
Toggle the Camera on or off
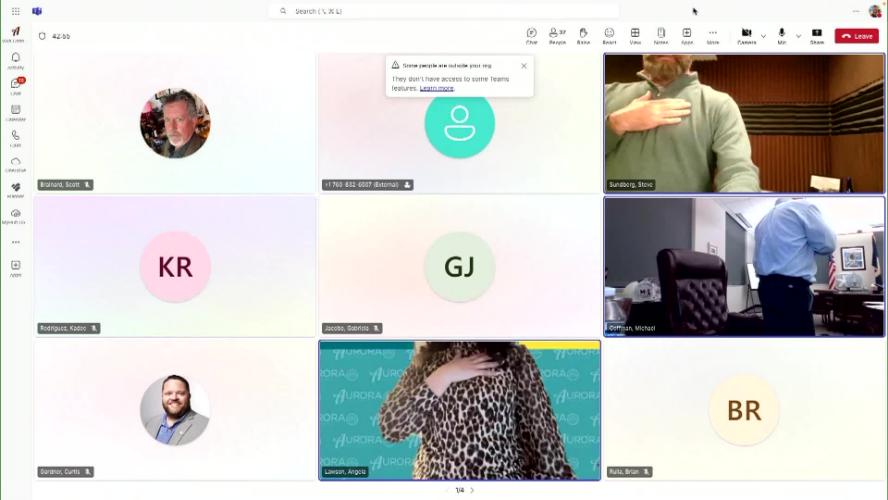746,35
